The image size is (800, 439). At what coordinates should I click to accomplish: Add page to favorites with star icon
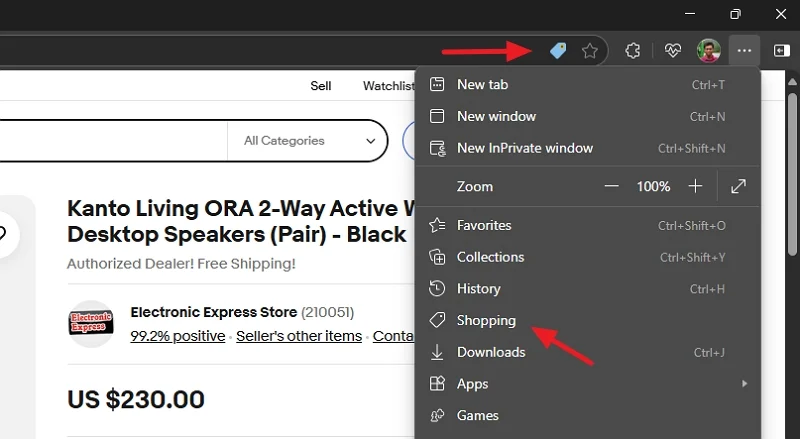point(590,51)
